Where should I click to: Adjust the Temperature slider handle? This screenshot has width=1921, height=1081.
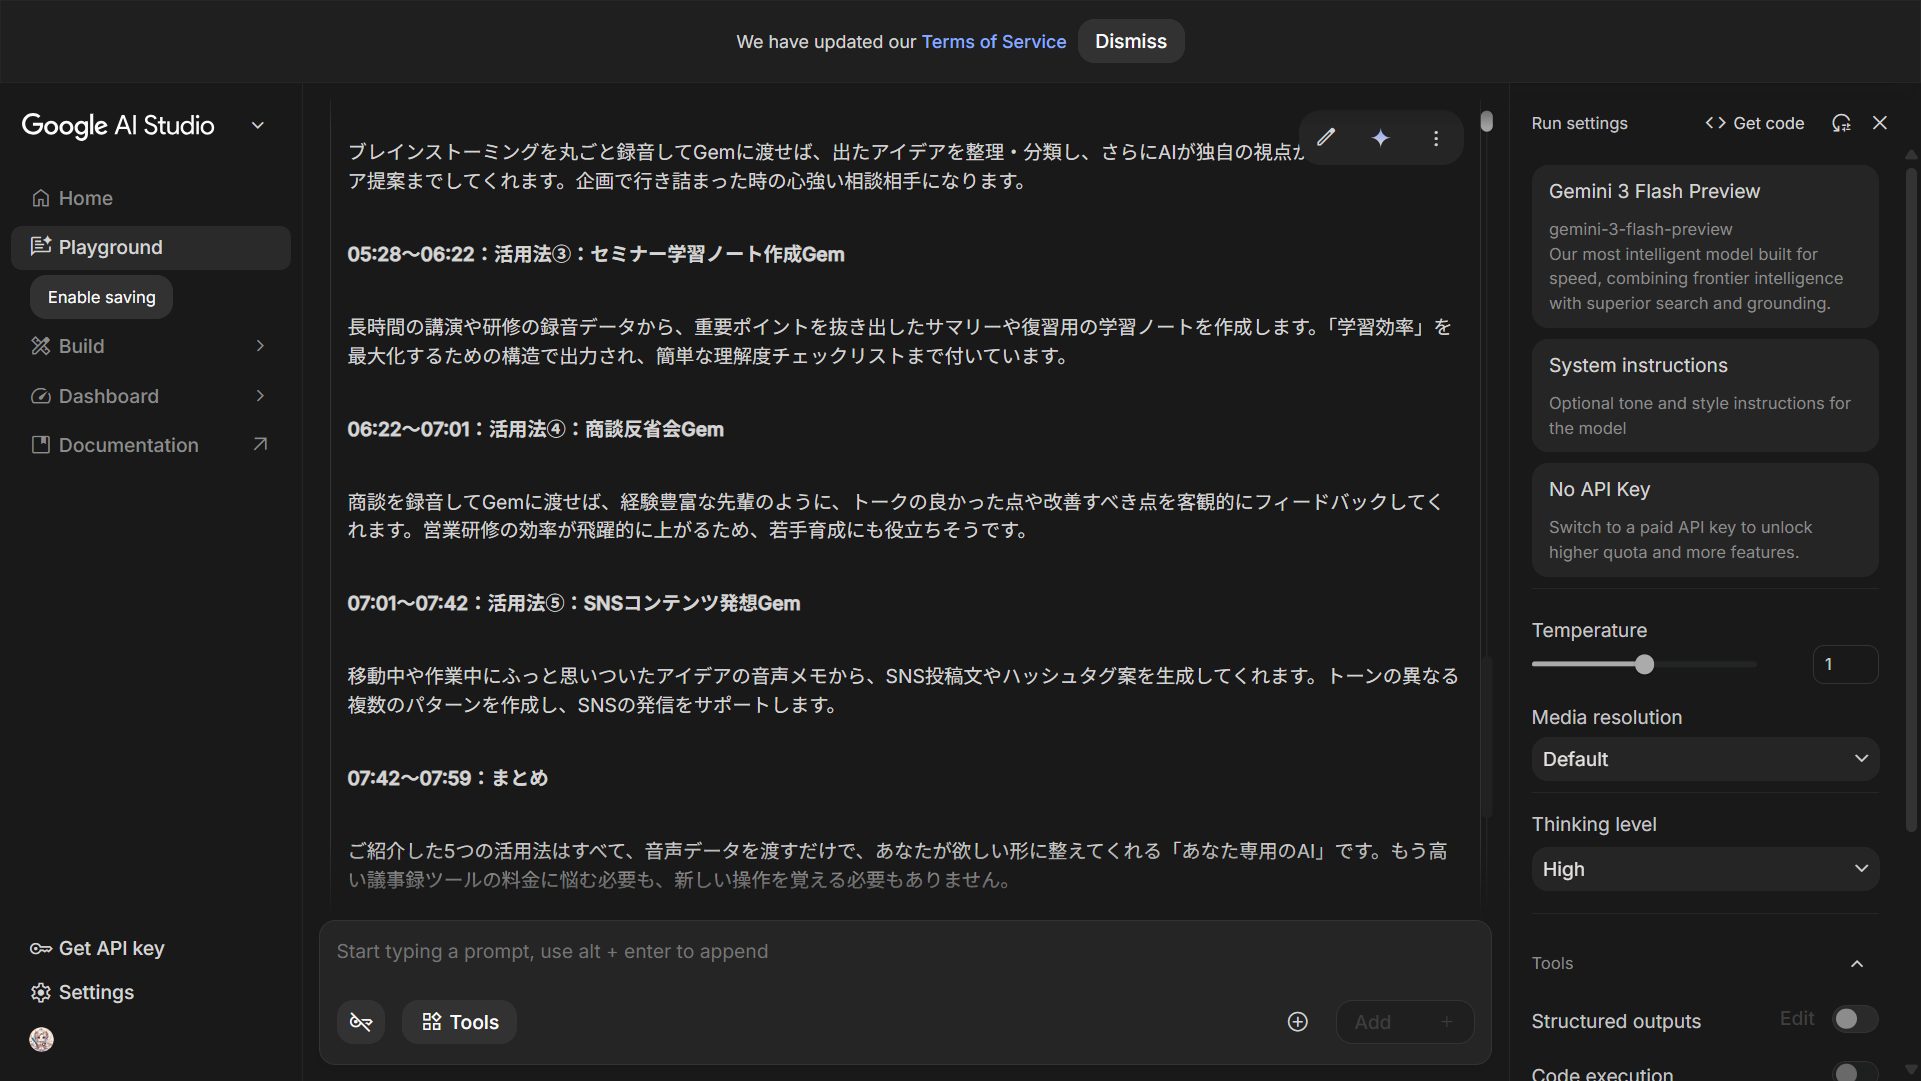(x=1644, y=665)
